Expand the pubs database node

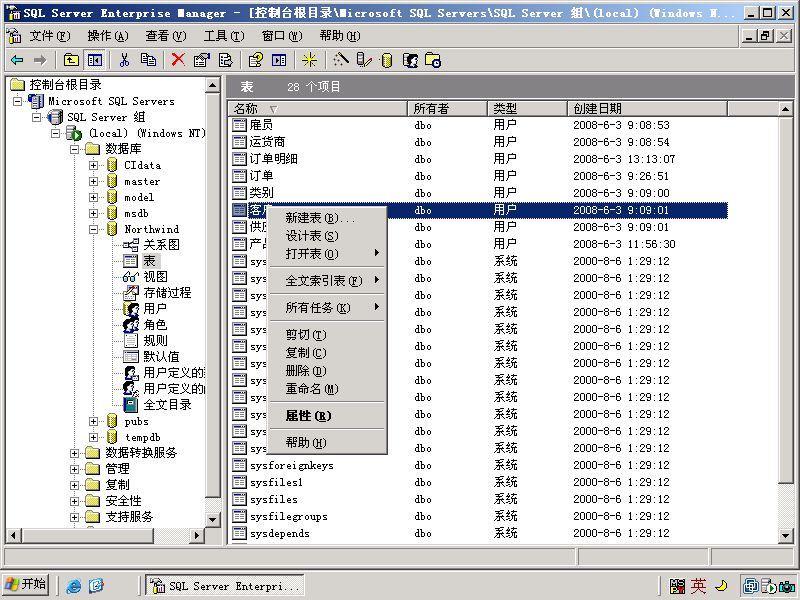click(93, 421)
